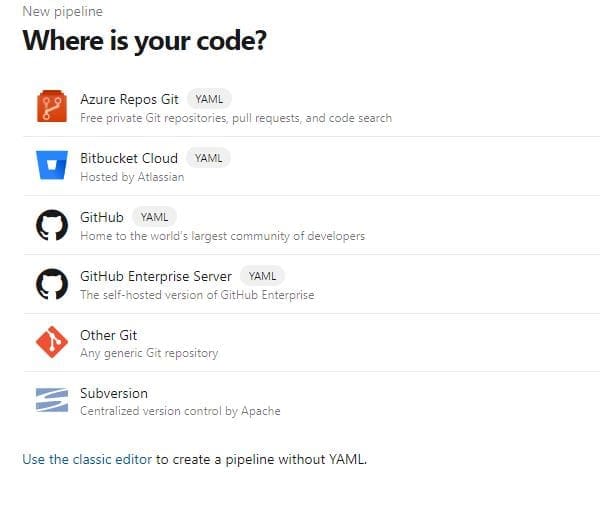The width and height of the screenshot is (600, 505).
Task: Click the Other Git diamond icon
Action: 51,343
